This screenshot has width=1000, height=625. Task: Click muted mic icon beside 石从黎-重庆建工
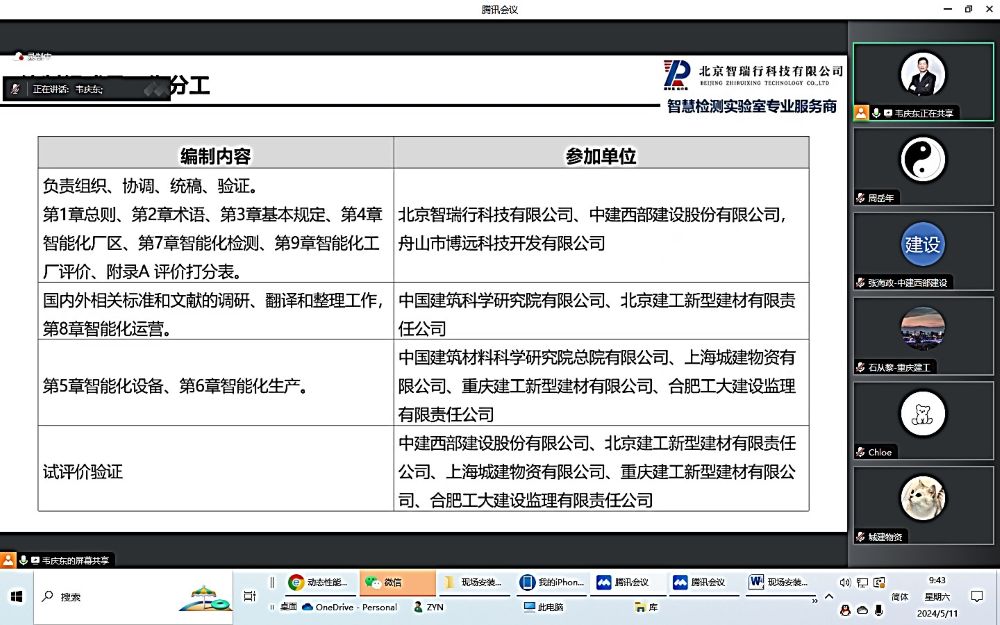[861, 367]
